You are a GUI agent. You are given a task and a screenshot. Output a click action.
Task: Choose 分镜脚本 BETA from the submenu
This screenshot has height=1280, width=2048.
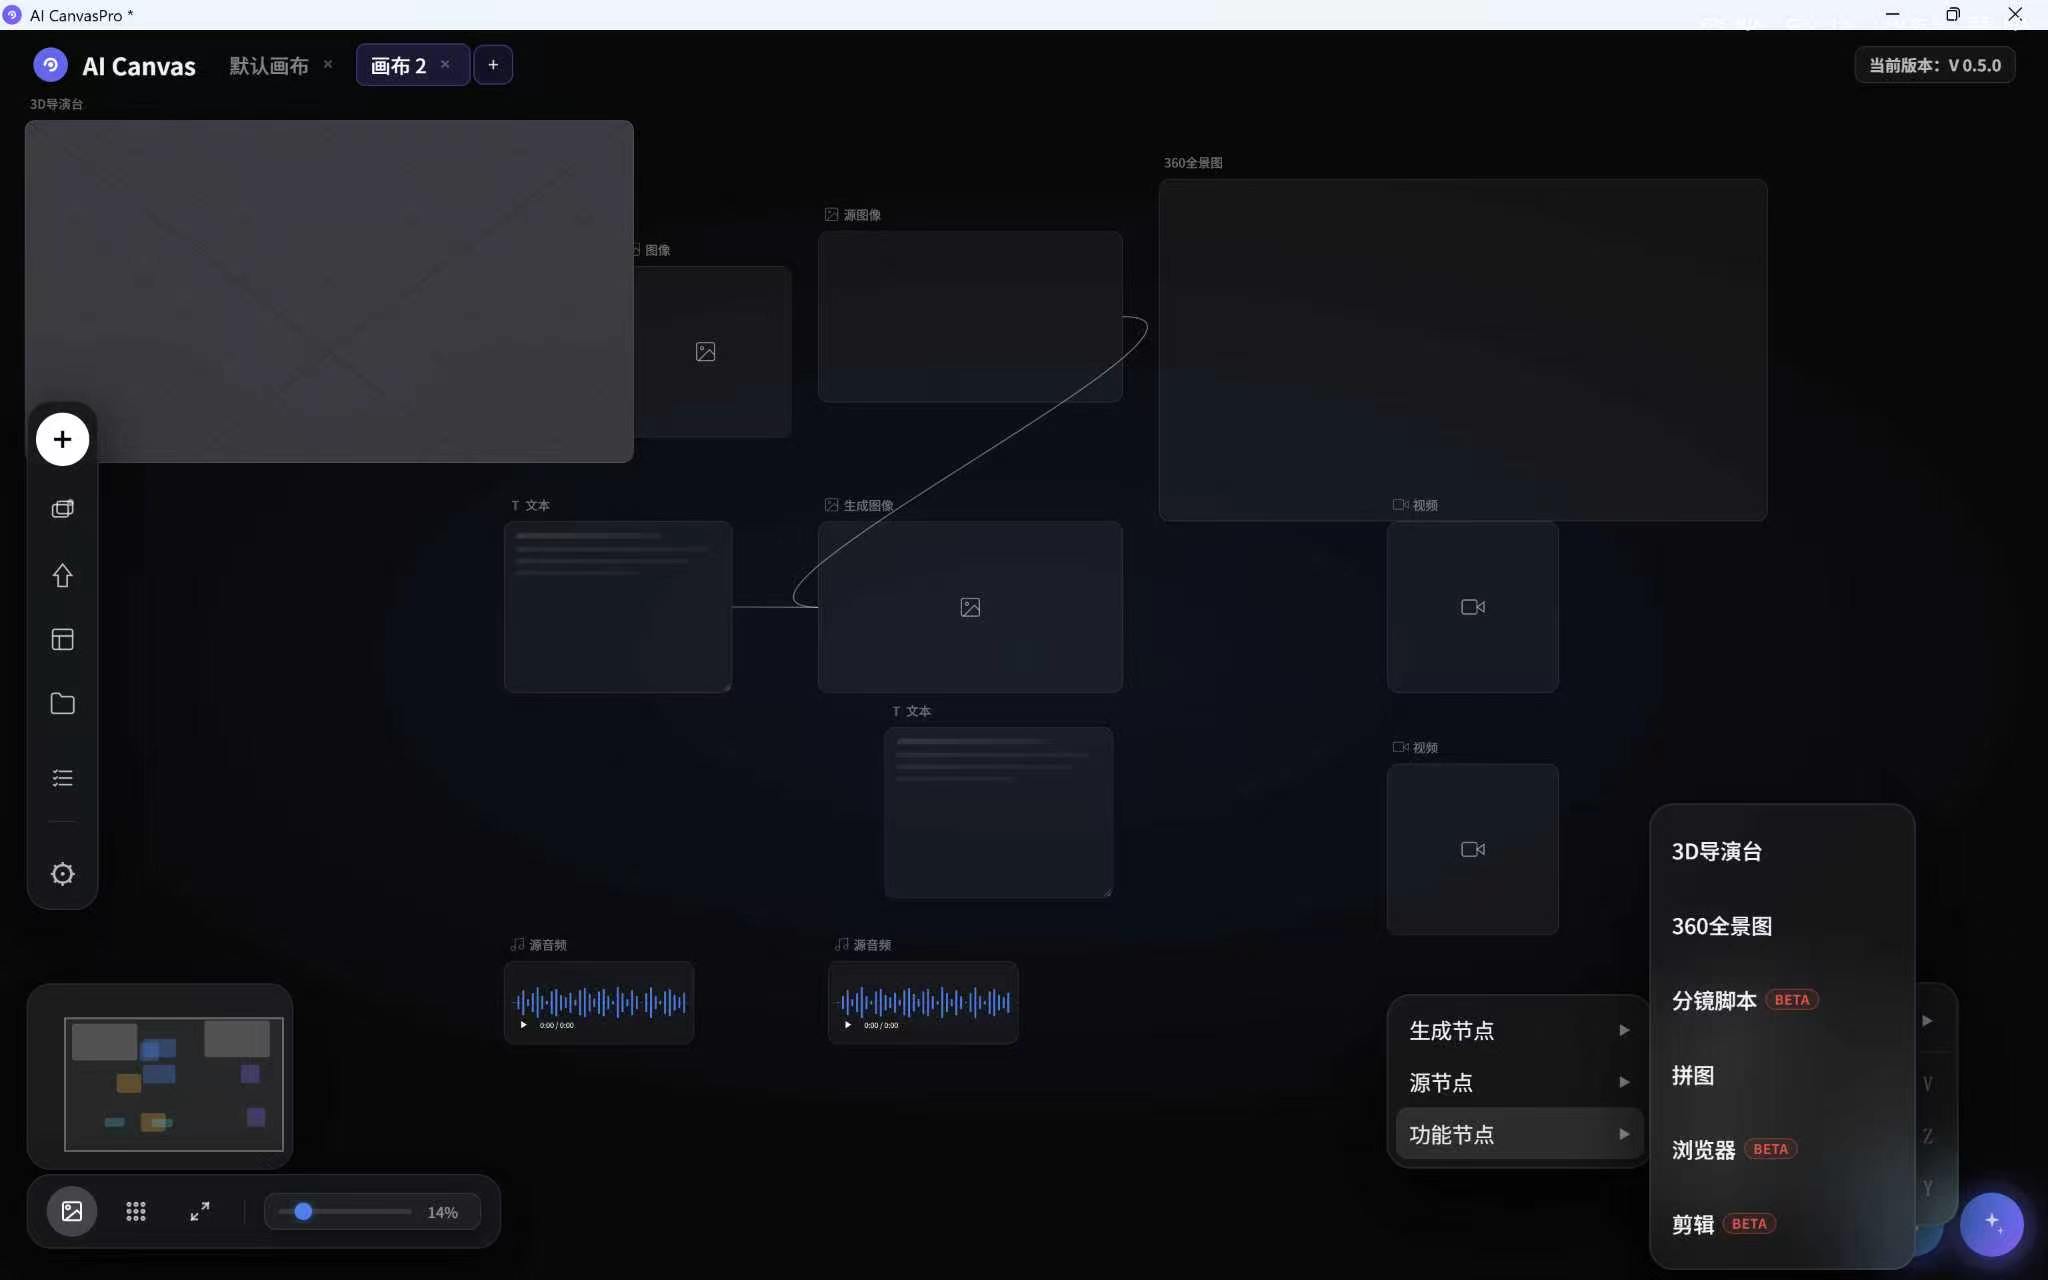point(1782,1000)
